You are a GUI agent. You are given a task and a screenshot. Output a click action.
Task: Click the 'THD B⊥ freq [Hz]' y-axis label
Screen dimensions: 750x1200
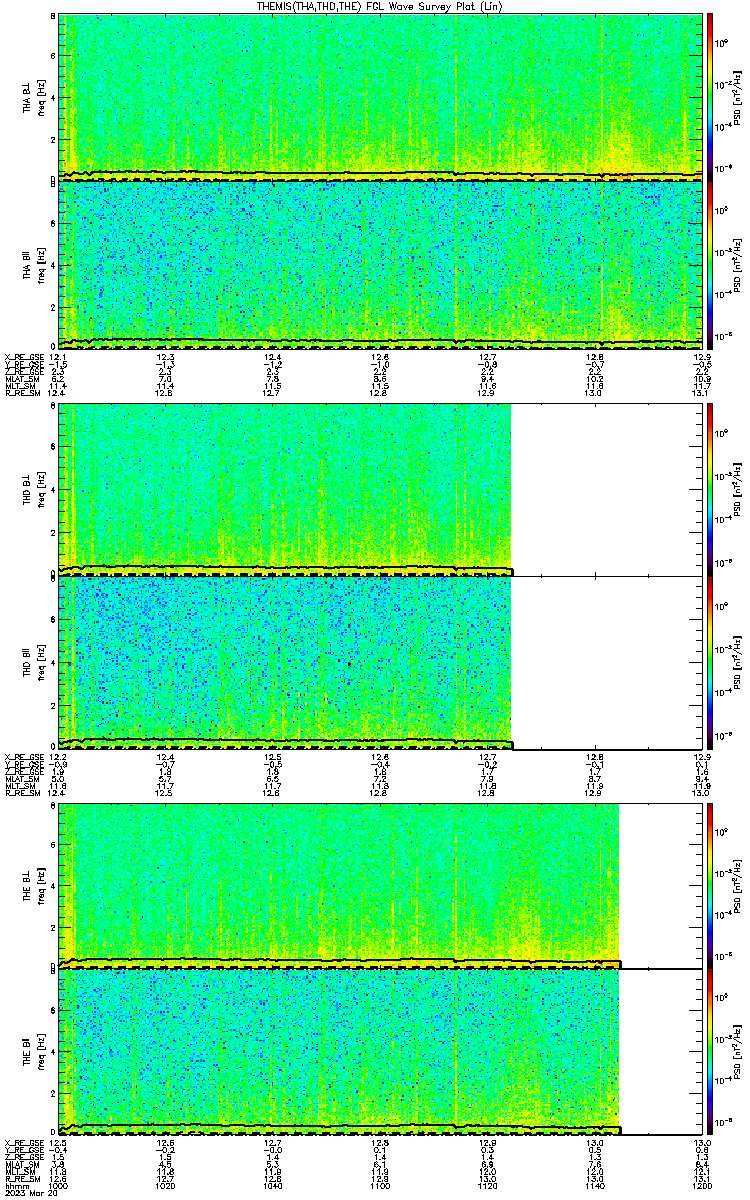click(33, 490)
